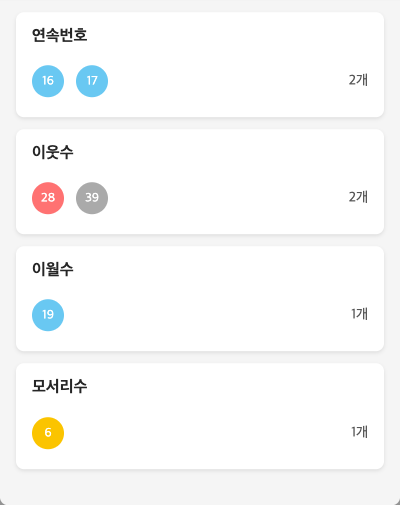The width and height of the screenshot is (400, 505).
Task: Tap the 2개 count in 이웃수 card
Action: click(358, 197)
